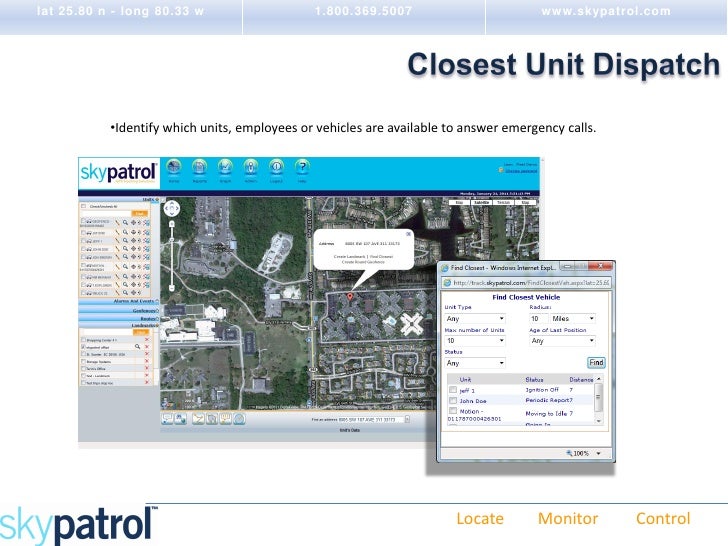Click Find Closest link in balloon

tap(381, 256)
